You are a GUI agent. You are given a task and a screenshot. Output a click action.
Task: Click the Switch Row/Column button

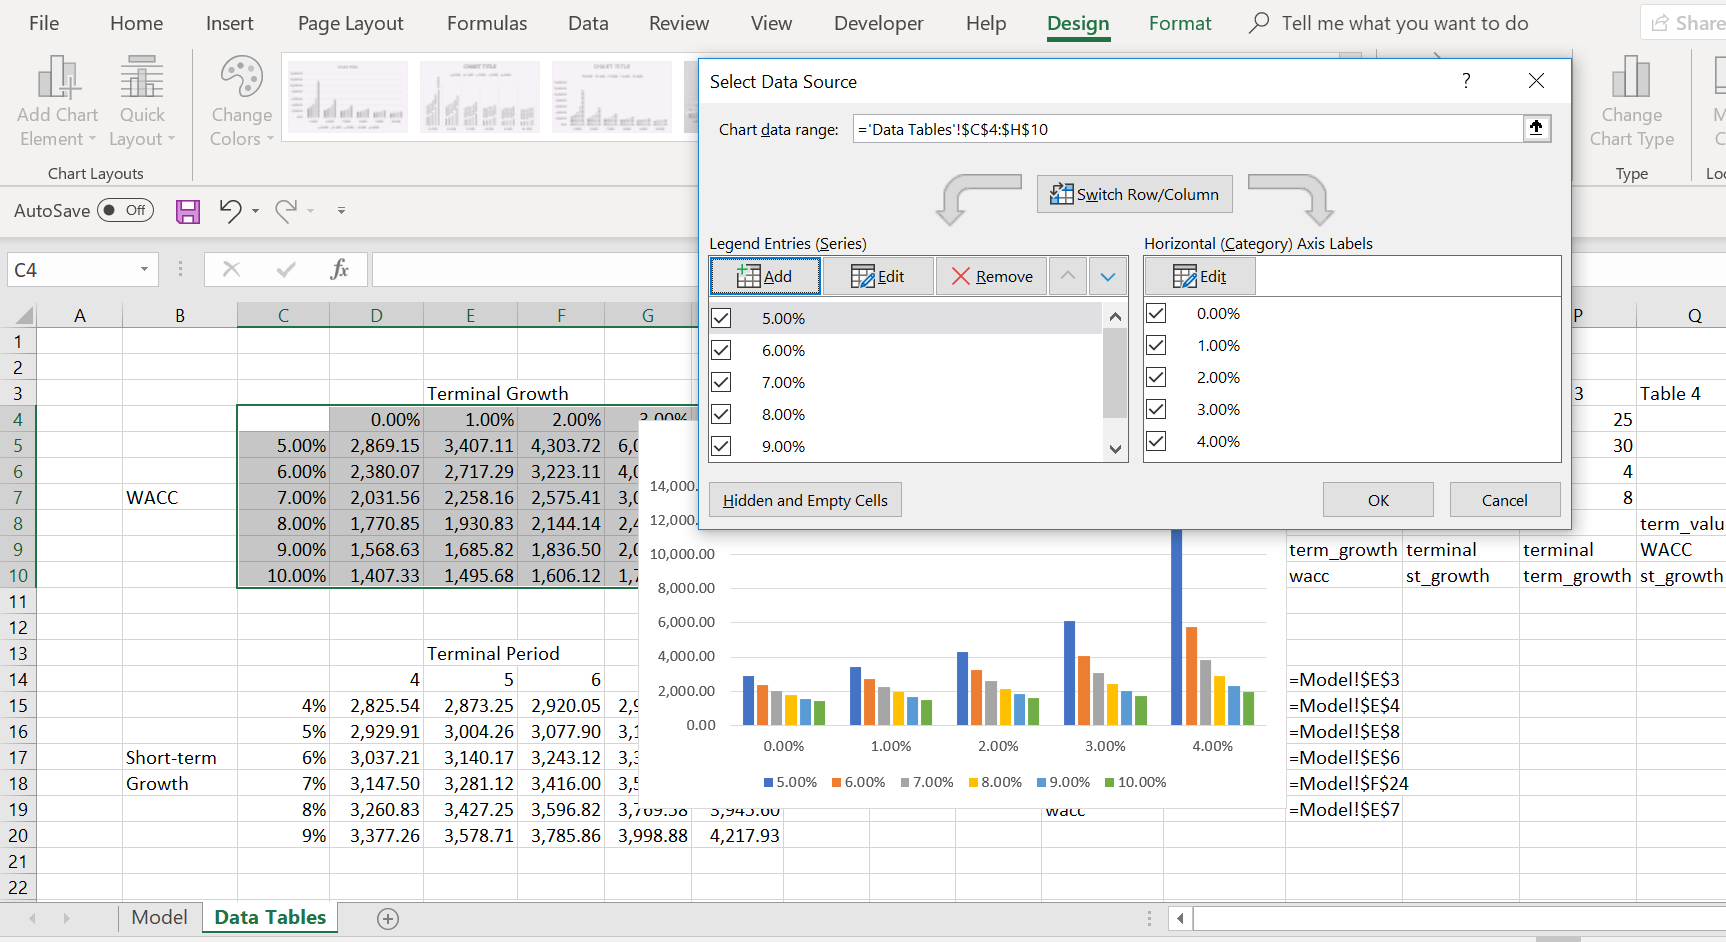(1134, 194)
